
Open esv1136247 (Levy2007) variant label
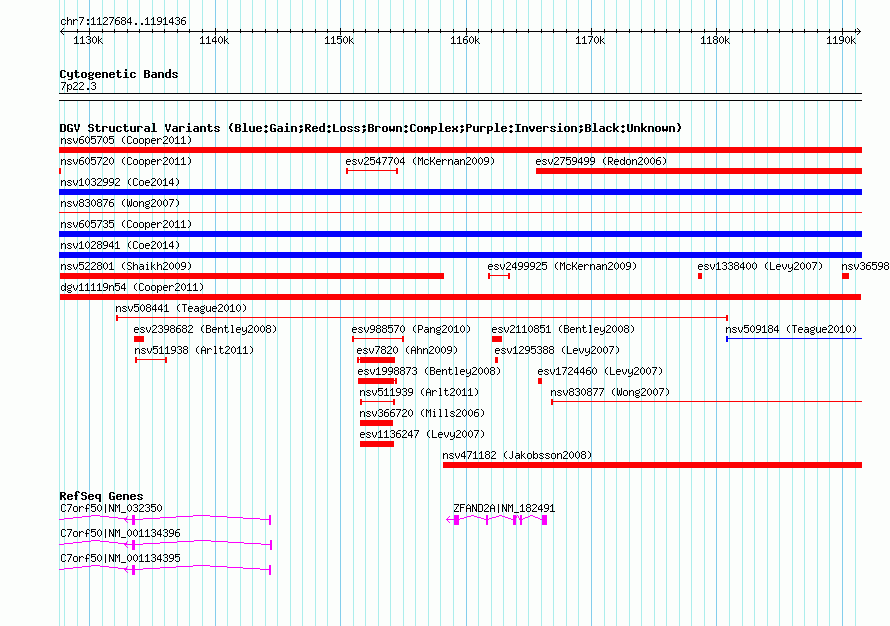[x=422, y=434]
